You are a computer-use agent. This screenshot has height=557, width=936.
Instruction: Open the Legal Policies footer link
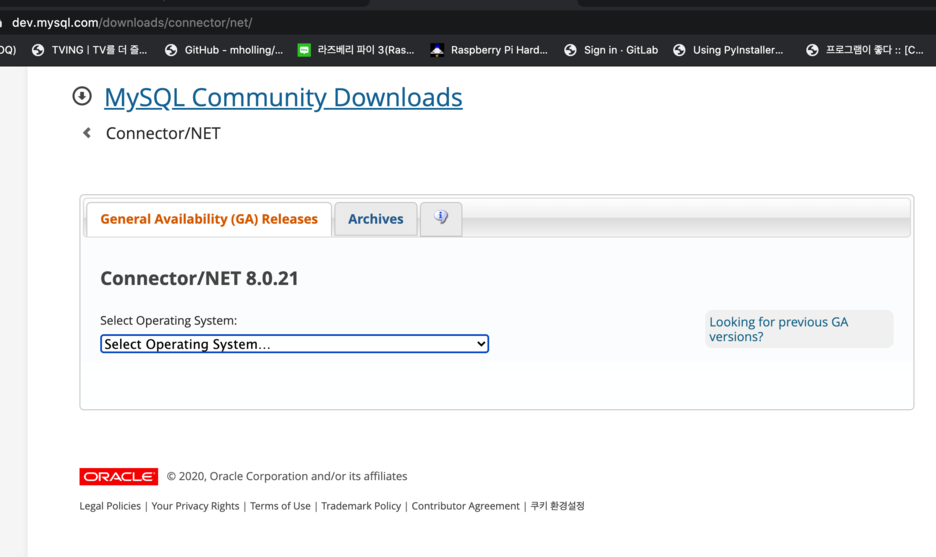(110, 506)
